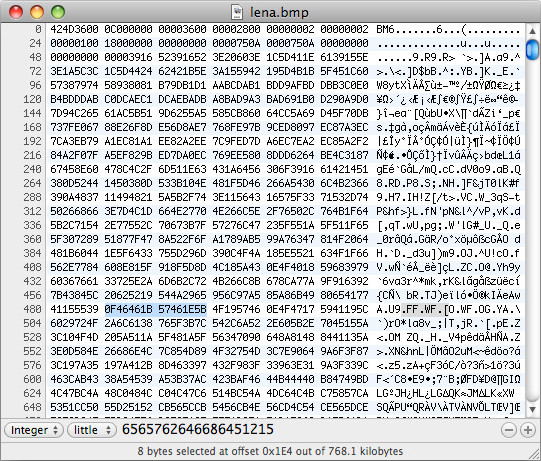Screen dimensions: 541x461
Task: Select hex group 424D3600 at offset 0
Action: (74, 29)
